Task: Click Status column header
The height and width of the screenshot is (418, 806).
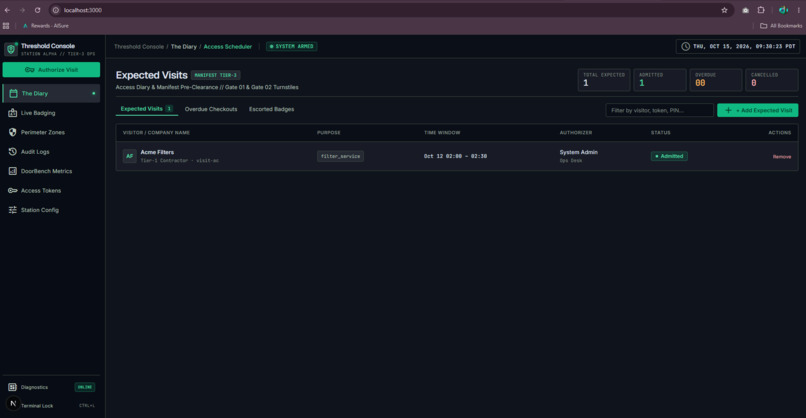Action: [x=661, y=133]
